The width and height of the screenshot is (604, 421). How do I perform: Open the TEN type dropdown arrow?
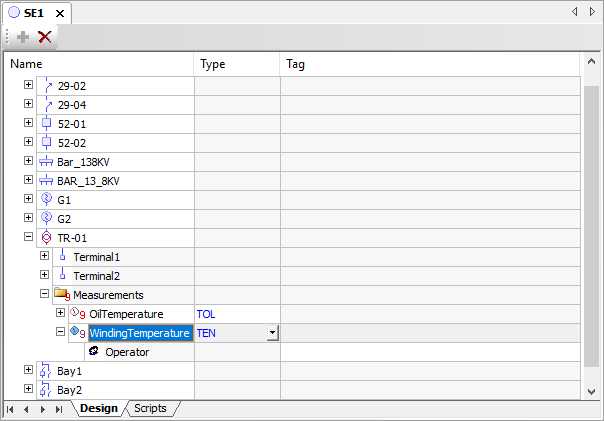pyautogui.click(x=271, y=333)
